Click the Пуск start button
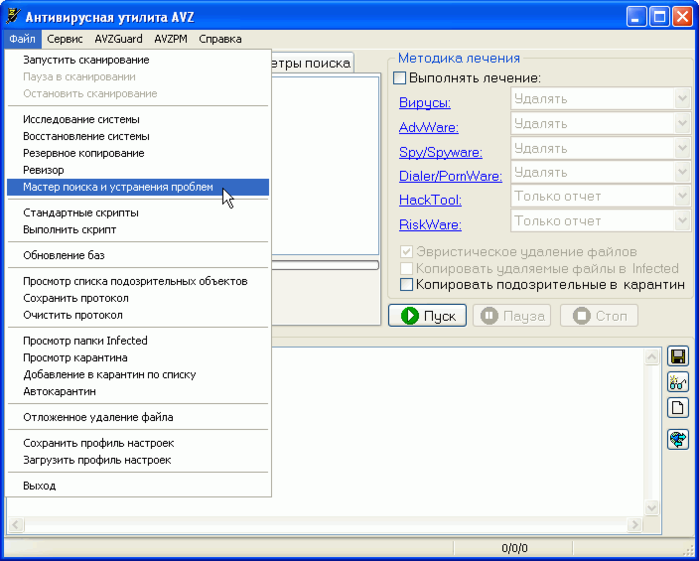The width and height of the screenshot is (699, 561). [x=428, y=316]
